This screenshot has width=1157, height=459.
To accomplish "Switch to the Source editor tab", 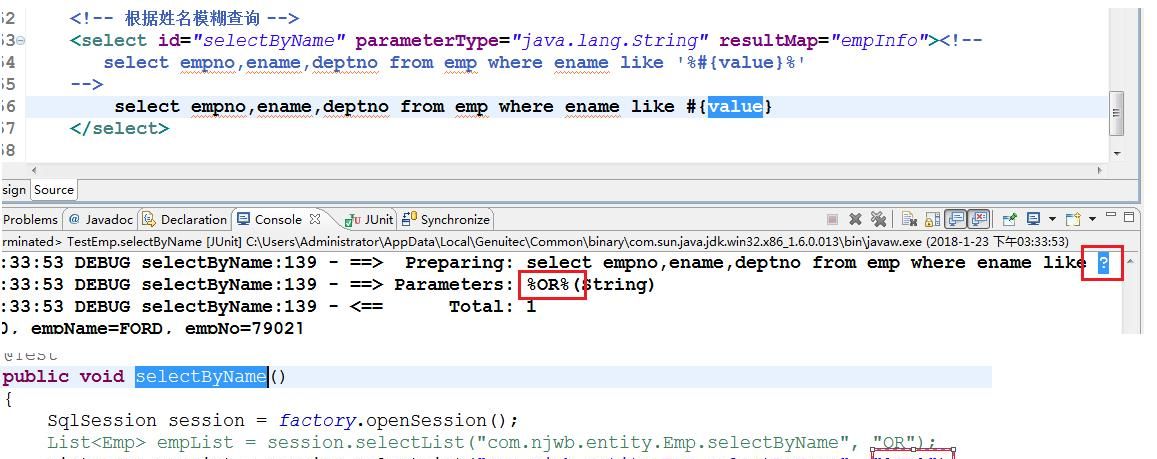I will point(53,190).
